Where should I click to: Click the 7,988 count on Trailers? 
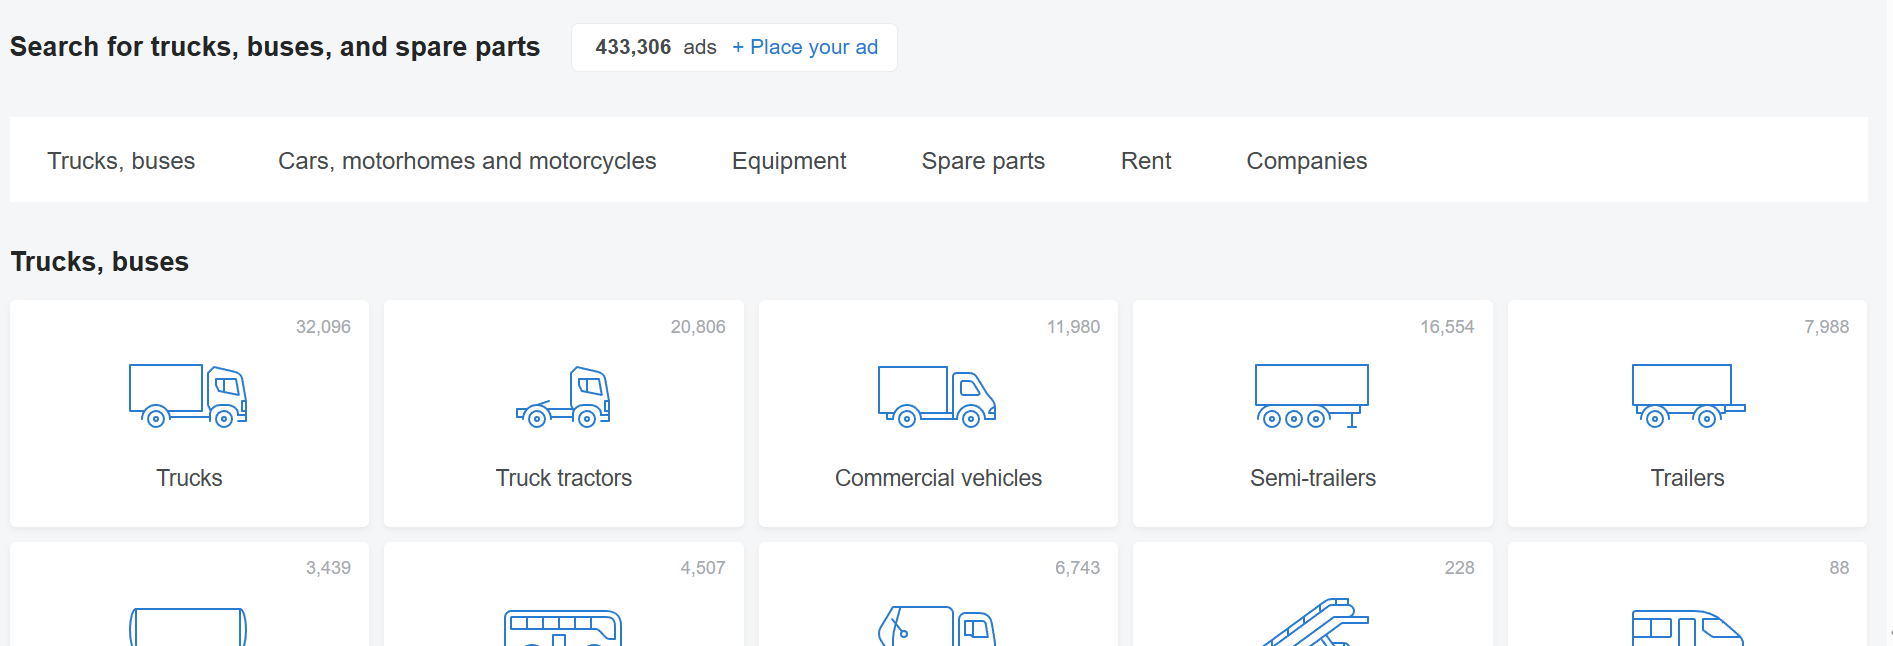1826,327
